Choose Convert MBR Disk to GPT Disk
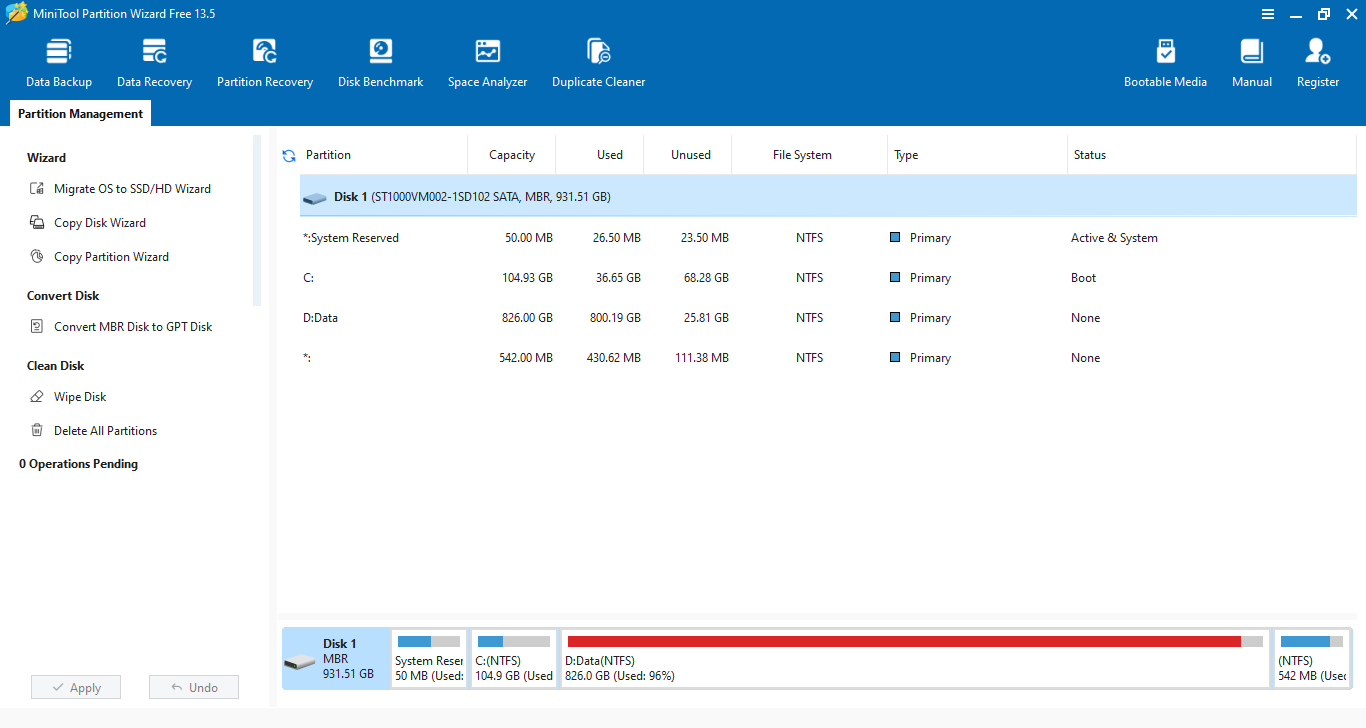Screen dimensions: 1366x728 133,327
